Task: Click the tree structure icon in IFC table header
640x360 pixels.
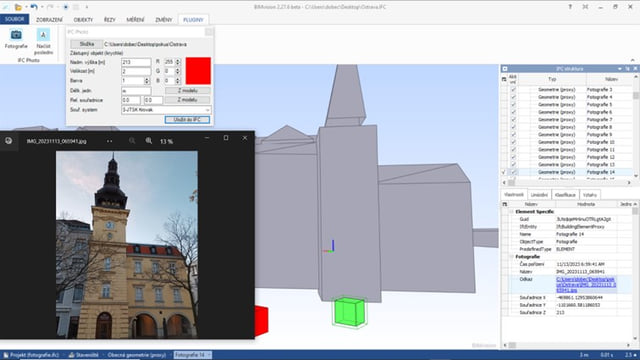Action: click(x=504, y=79)
